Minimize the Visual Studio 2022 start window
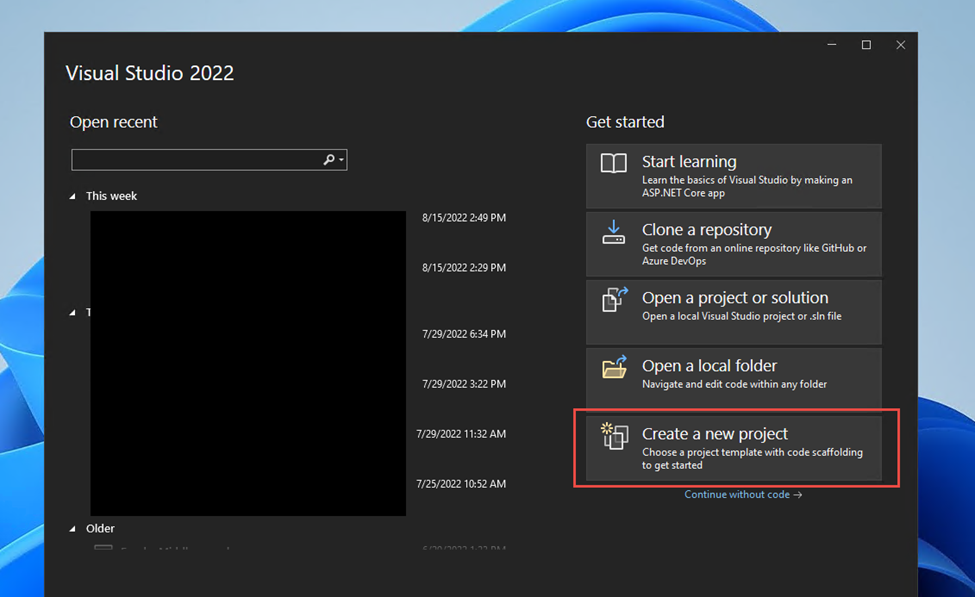 [832, 45]
